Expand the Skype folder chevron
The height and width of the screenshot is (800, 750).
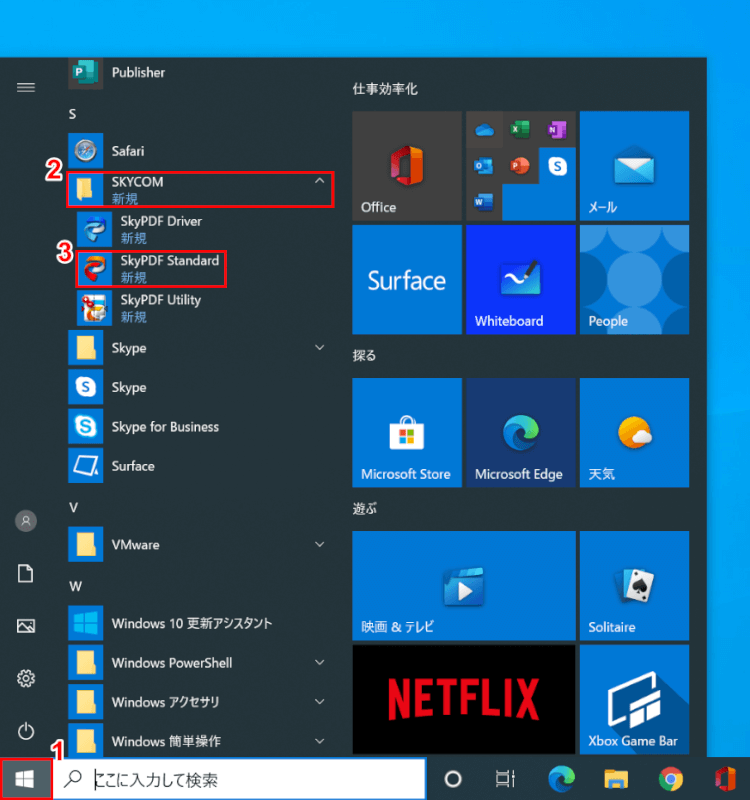pos(319,348)
